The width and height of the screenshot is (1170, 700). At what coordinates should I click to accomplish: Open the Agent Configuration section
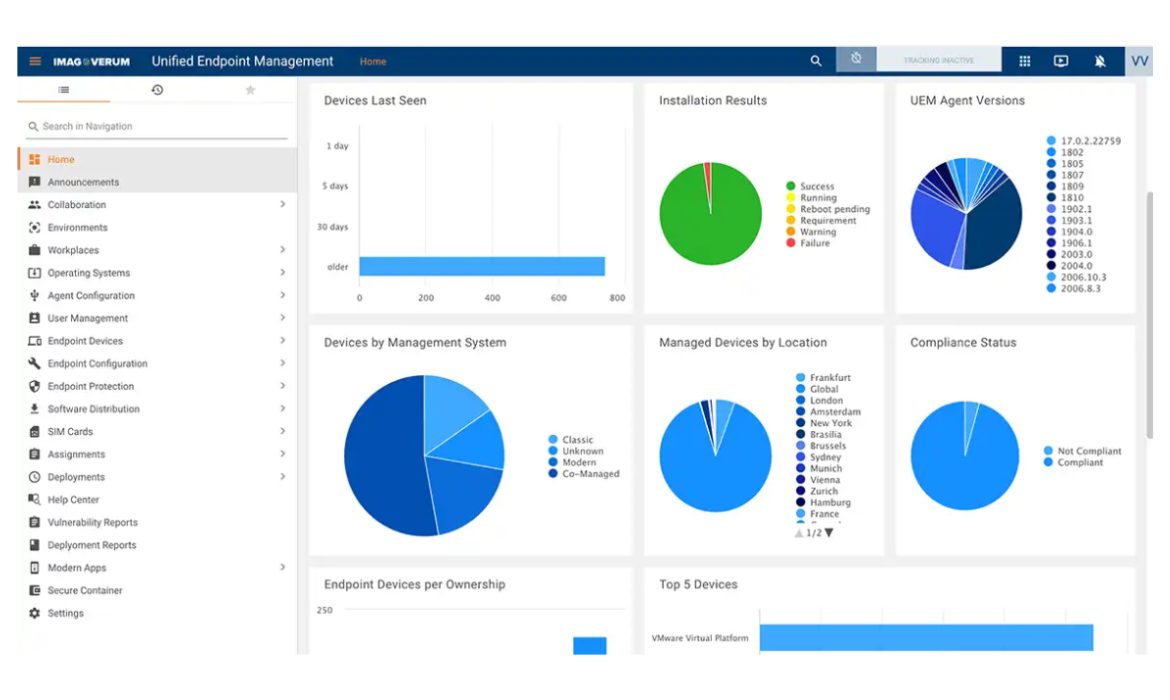92,295
